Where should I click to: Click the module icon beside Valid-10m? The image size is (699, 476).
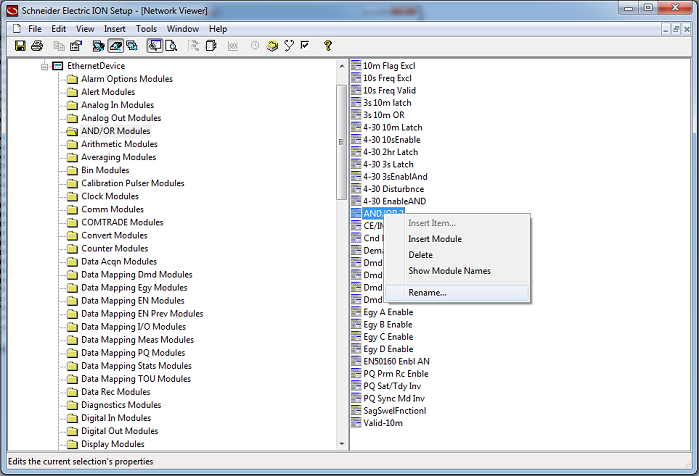356,423
